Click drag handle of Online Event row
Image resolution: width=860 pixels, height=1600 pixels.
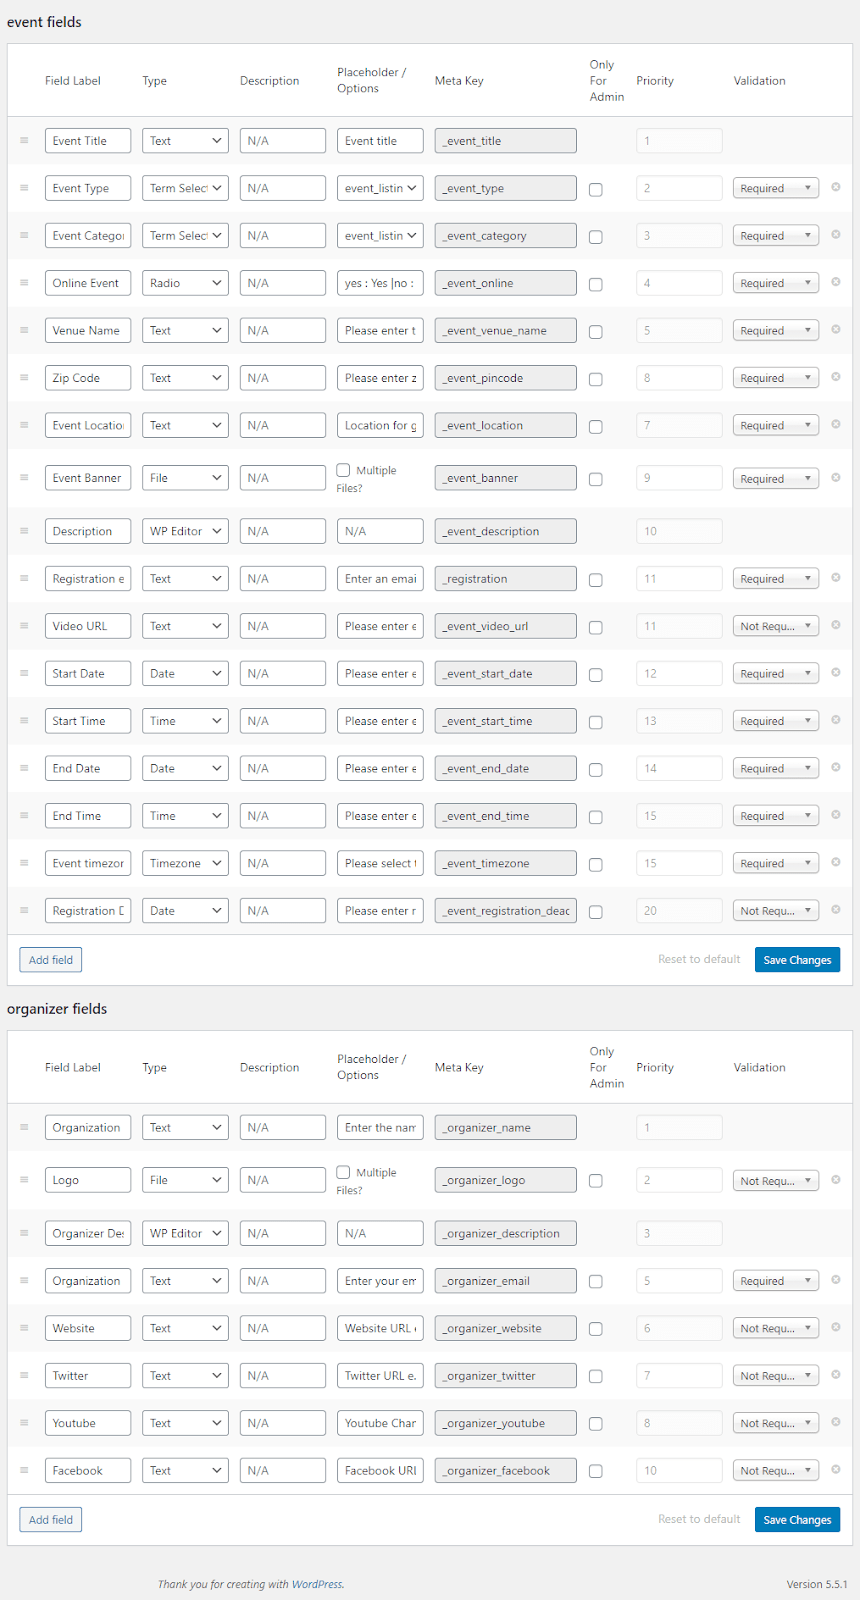(24, 283)
